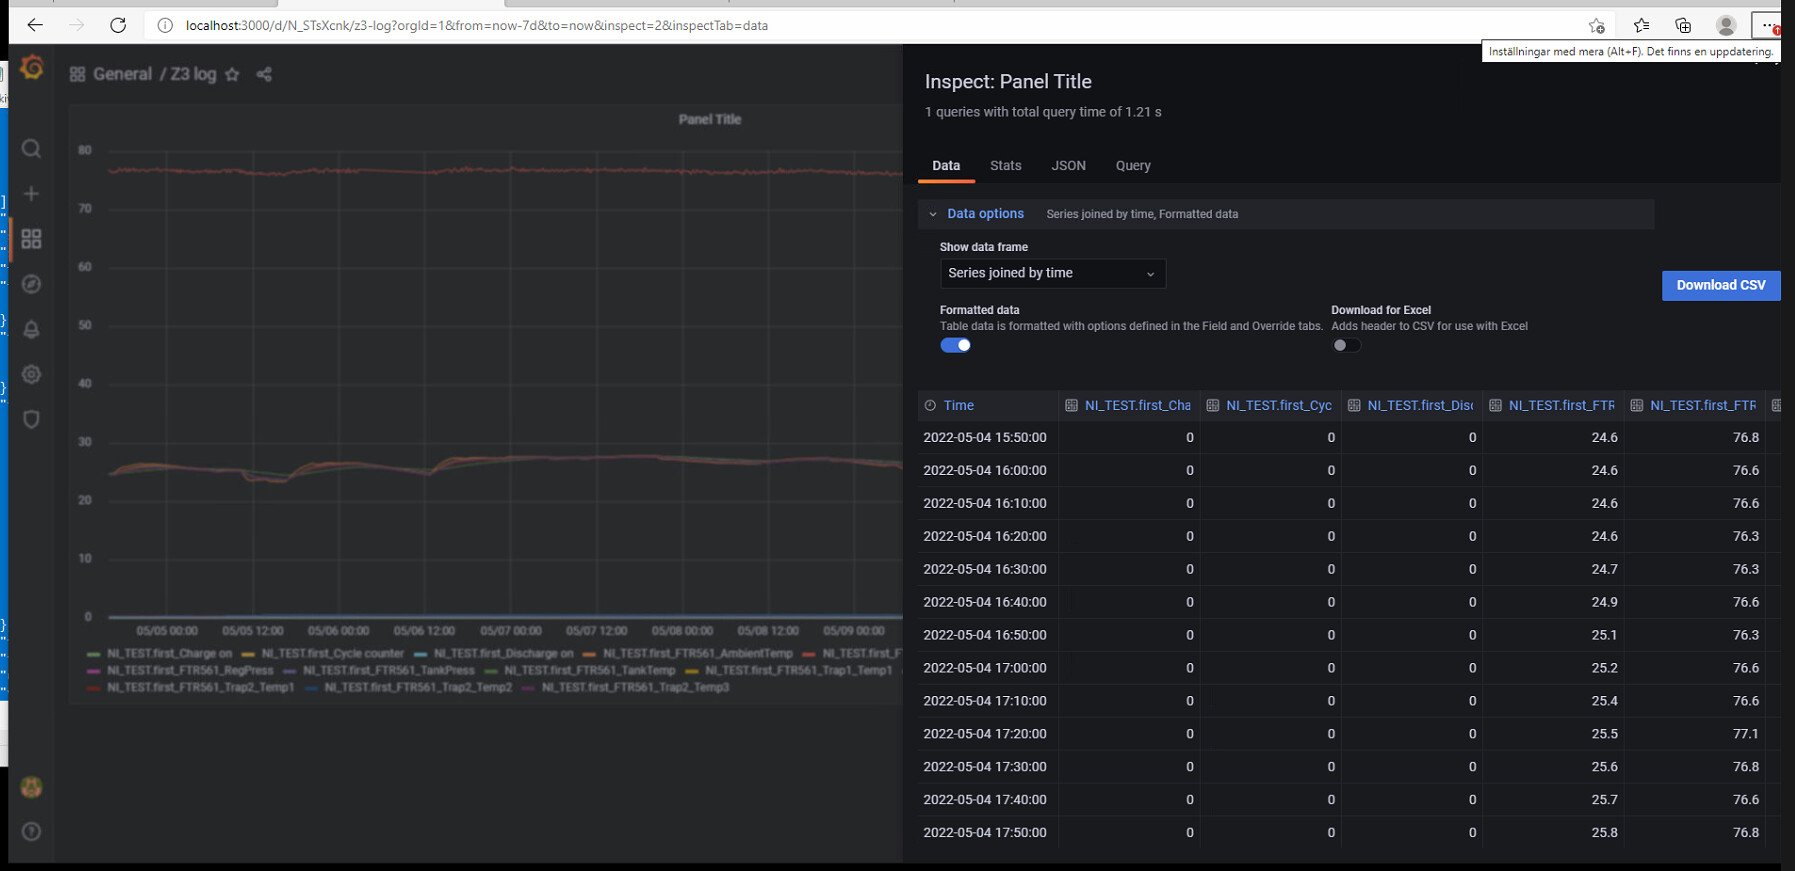The image size is (1795, 871).
Task: Open the Series joined by time dropdown
Action: pos(1053,273)
